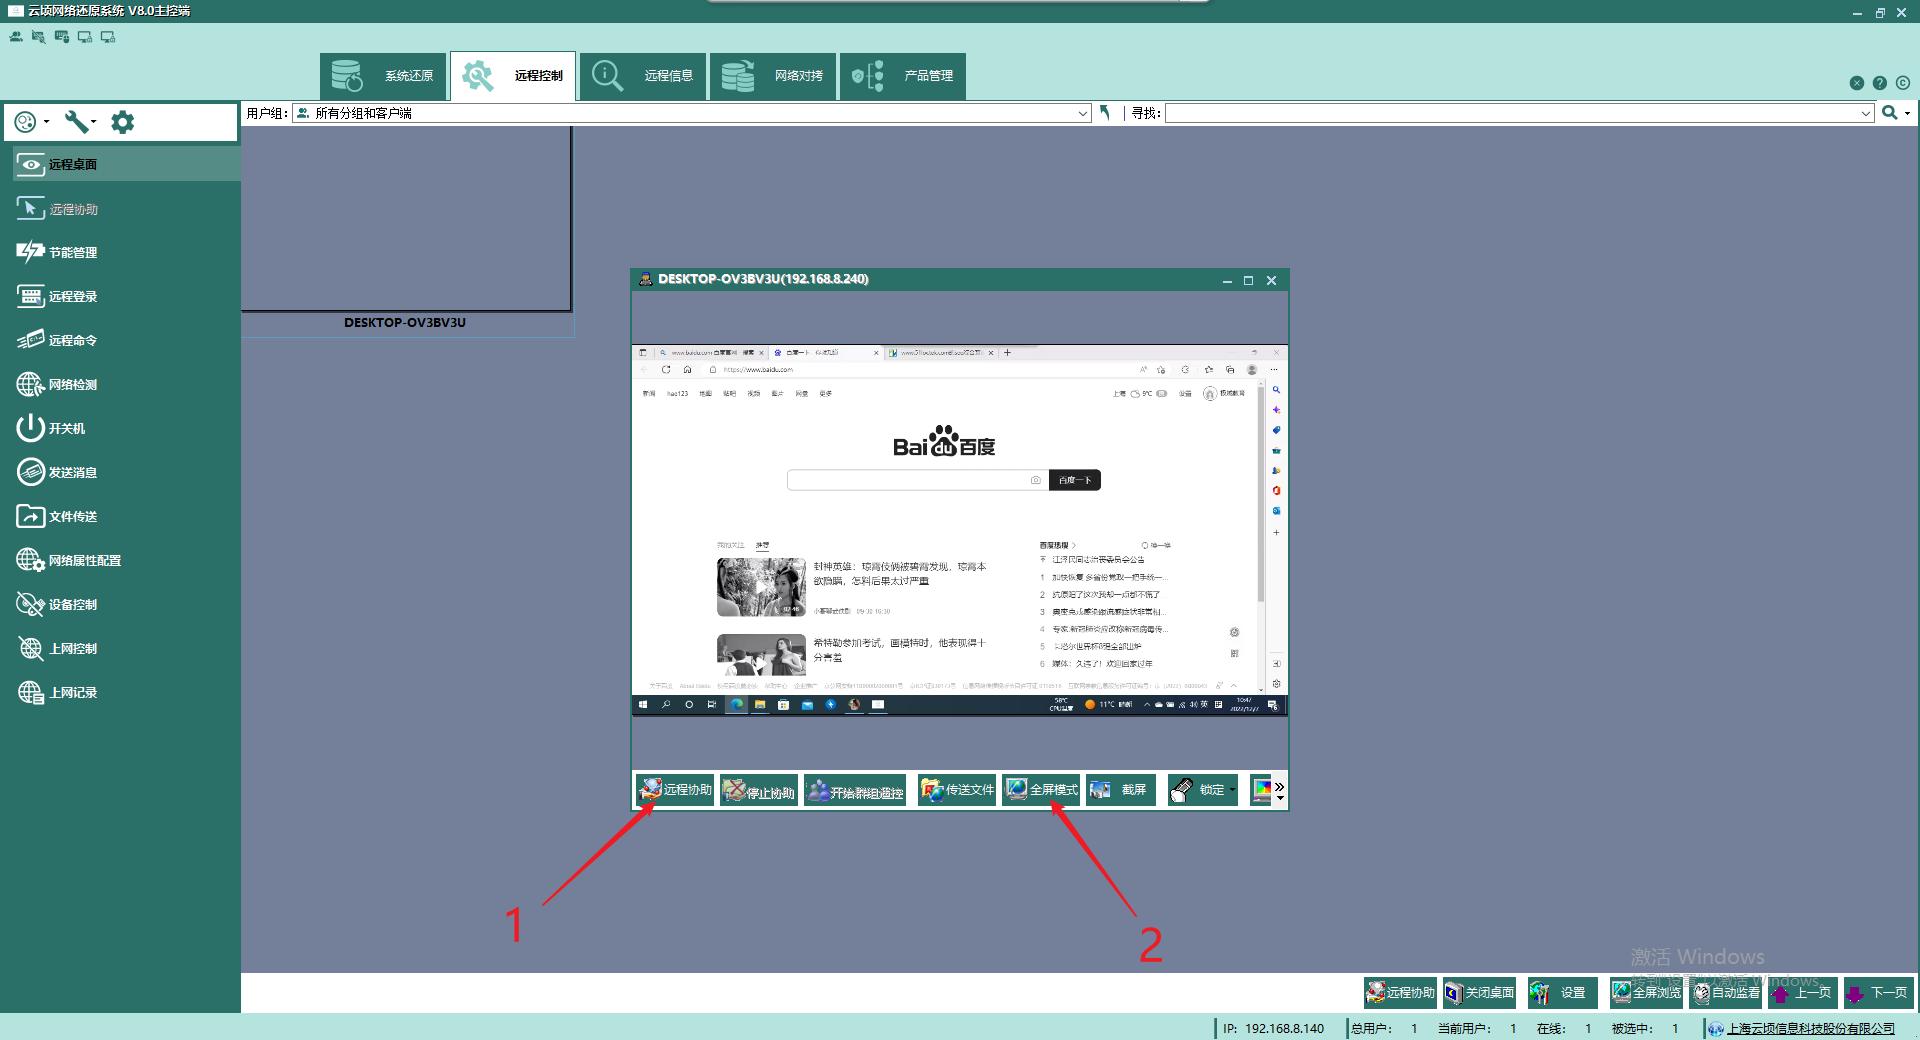Viewport: 1920px width, 1040px height.
Task: Click 关闭桌面 in the bottom toolbar
Action: [1480, 993]
